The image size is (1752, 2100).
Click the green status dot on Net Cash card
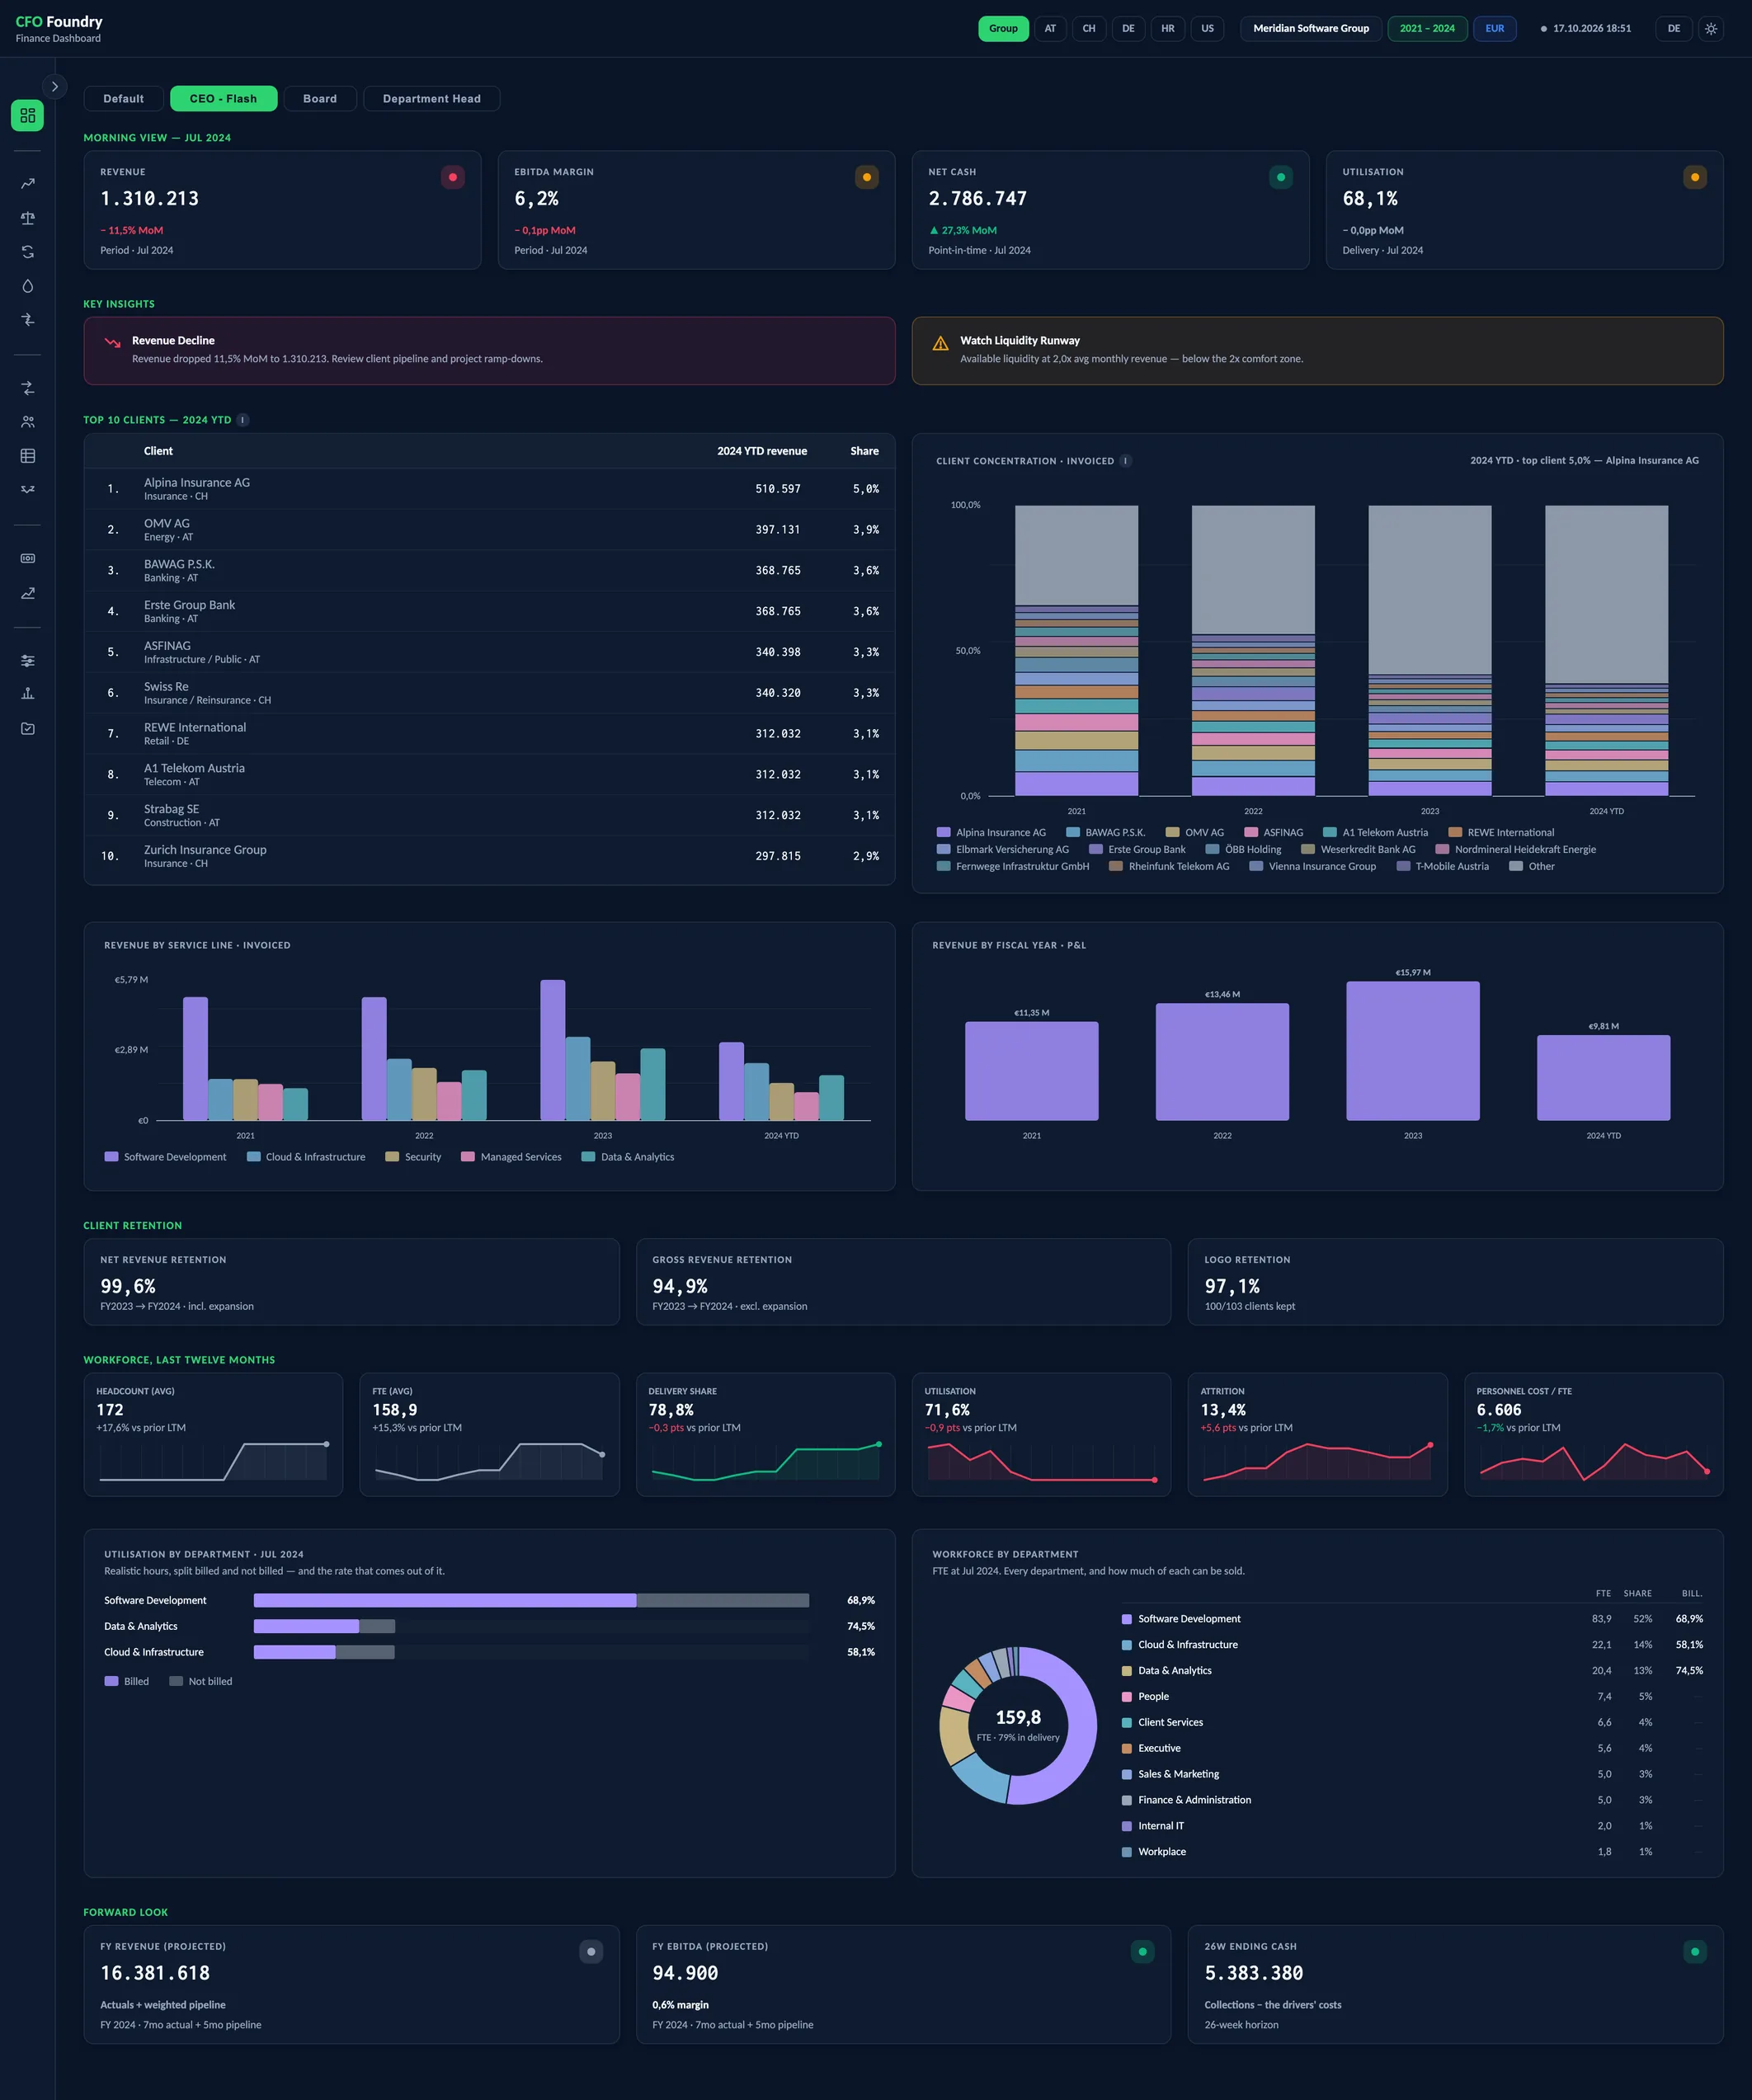(1281, 177)
